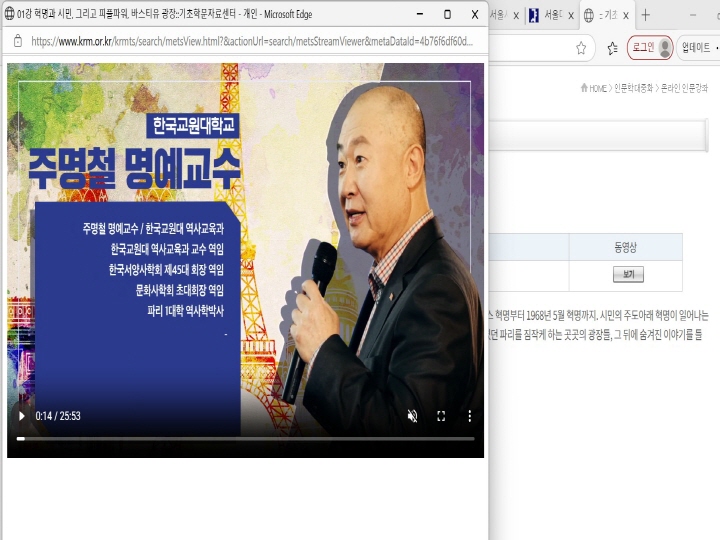
Task: Click the popup address URL
Action: (x=250, y=41)
